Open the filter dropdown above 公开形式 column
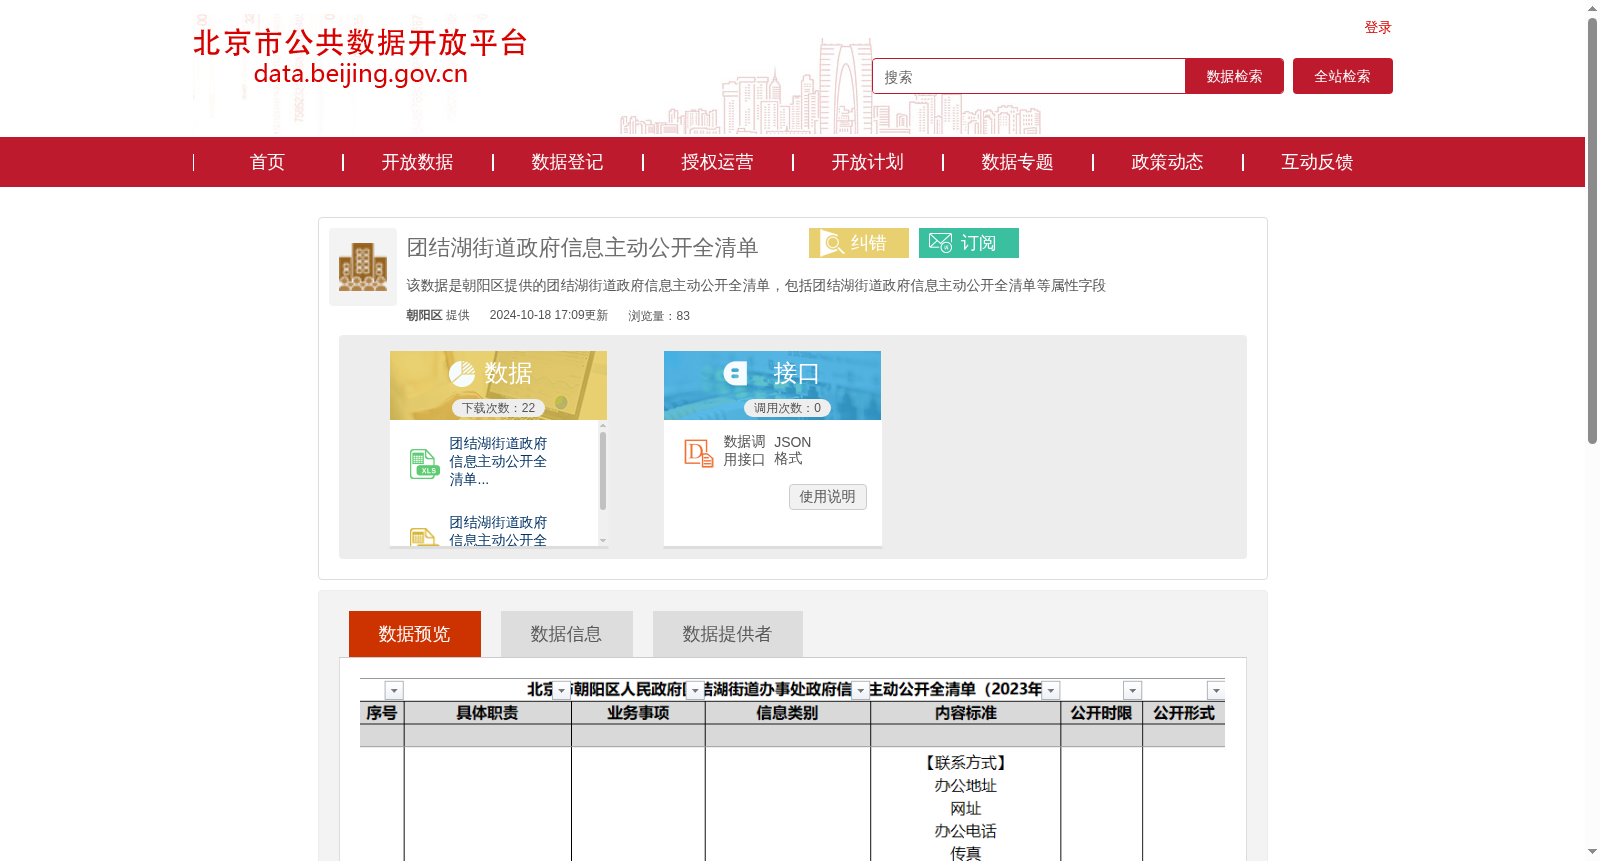 point(1216,690)
